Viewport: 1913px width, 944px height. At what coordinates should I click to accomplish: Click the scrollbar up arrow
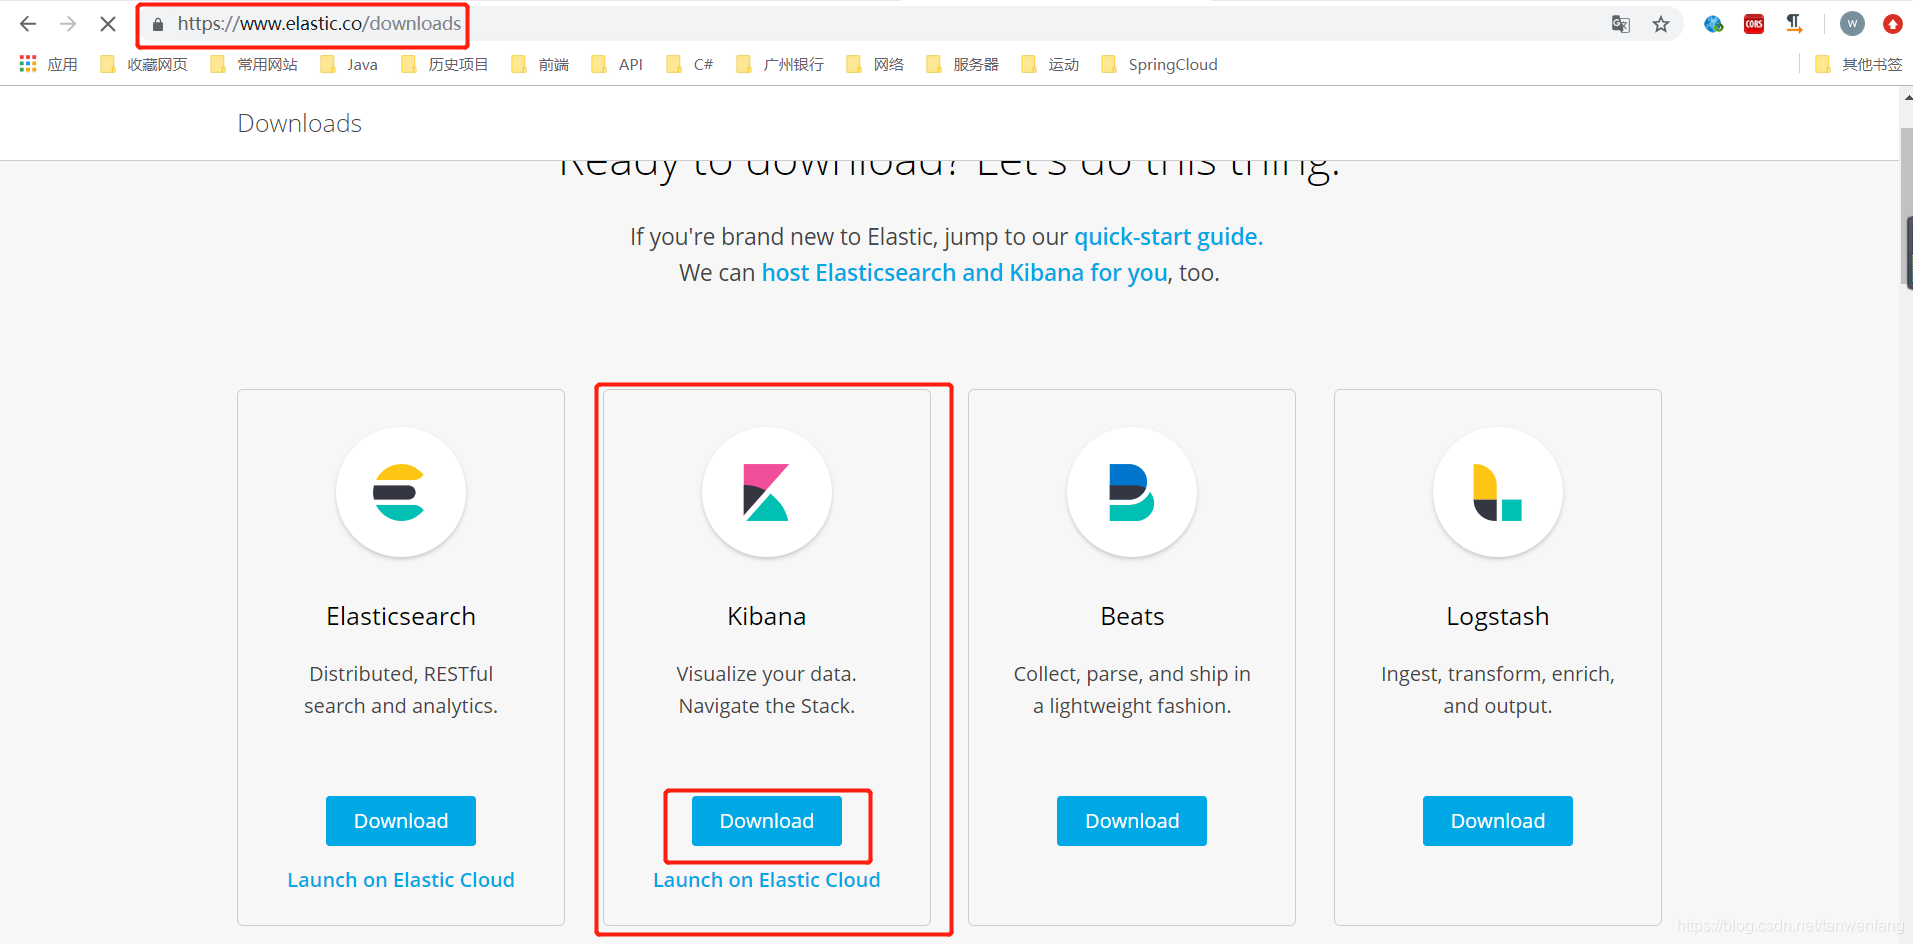pos(1906,96)
